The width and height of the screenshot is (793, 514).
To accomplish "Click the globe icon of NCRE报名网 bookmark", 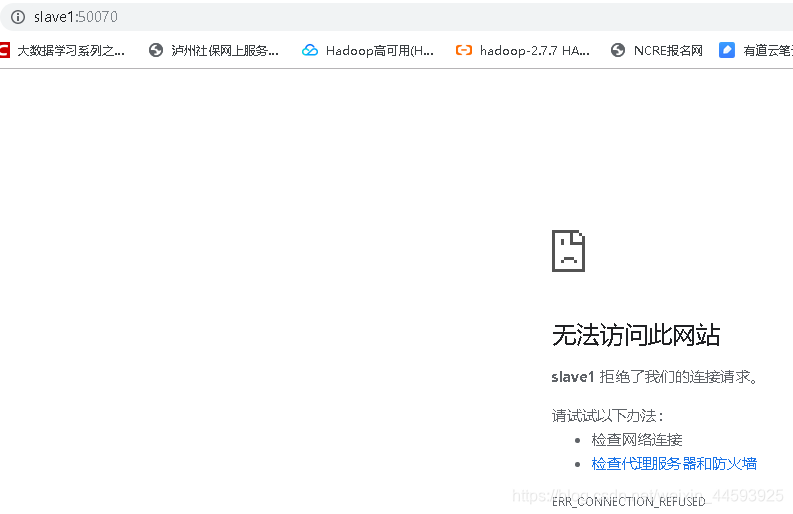I will click(x=618, y=50).
